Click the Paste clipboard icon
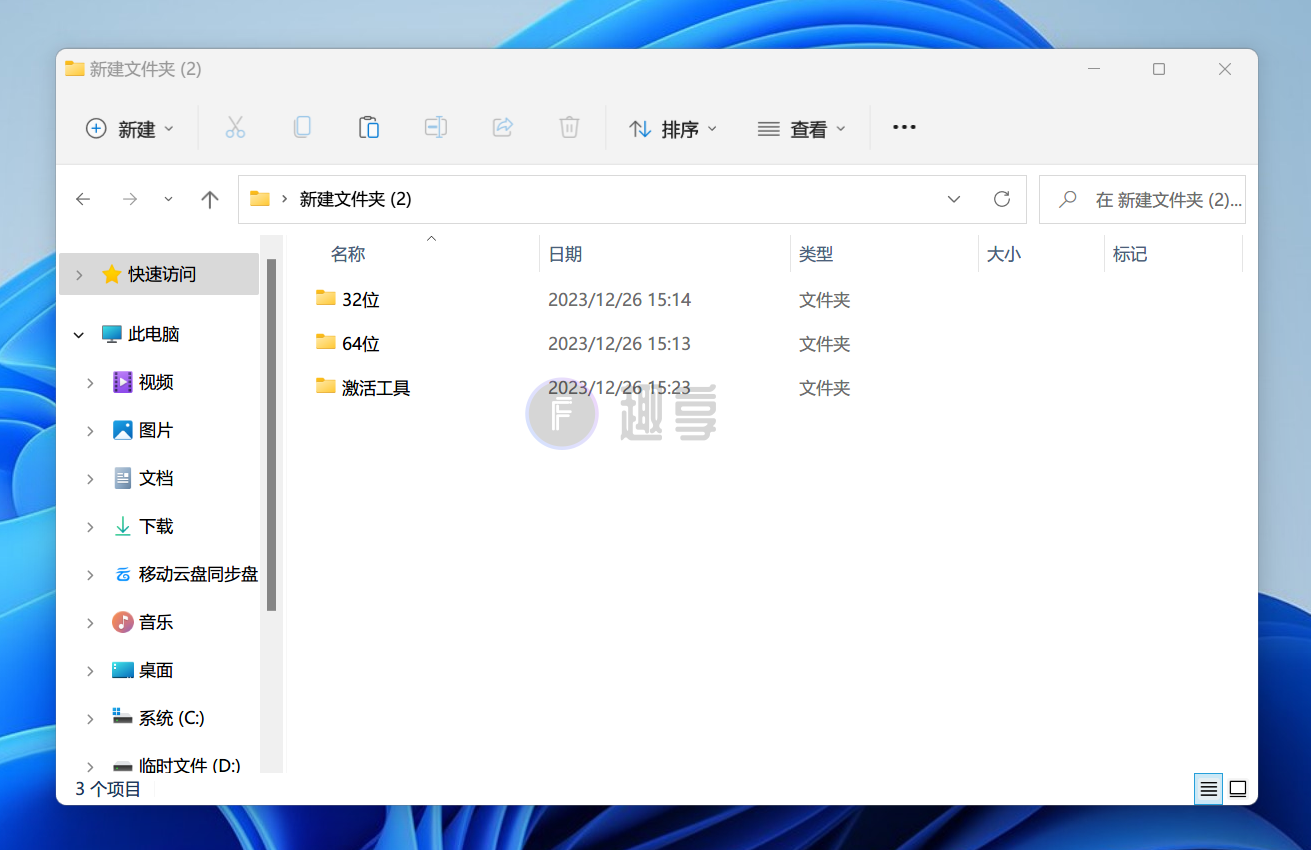This screenshot has width=1311, height=850. pyautogui.click(x=369, y=127)
